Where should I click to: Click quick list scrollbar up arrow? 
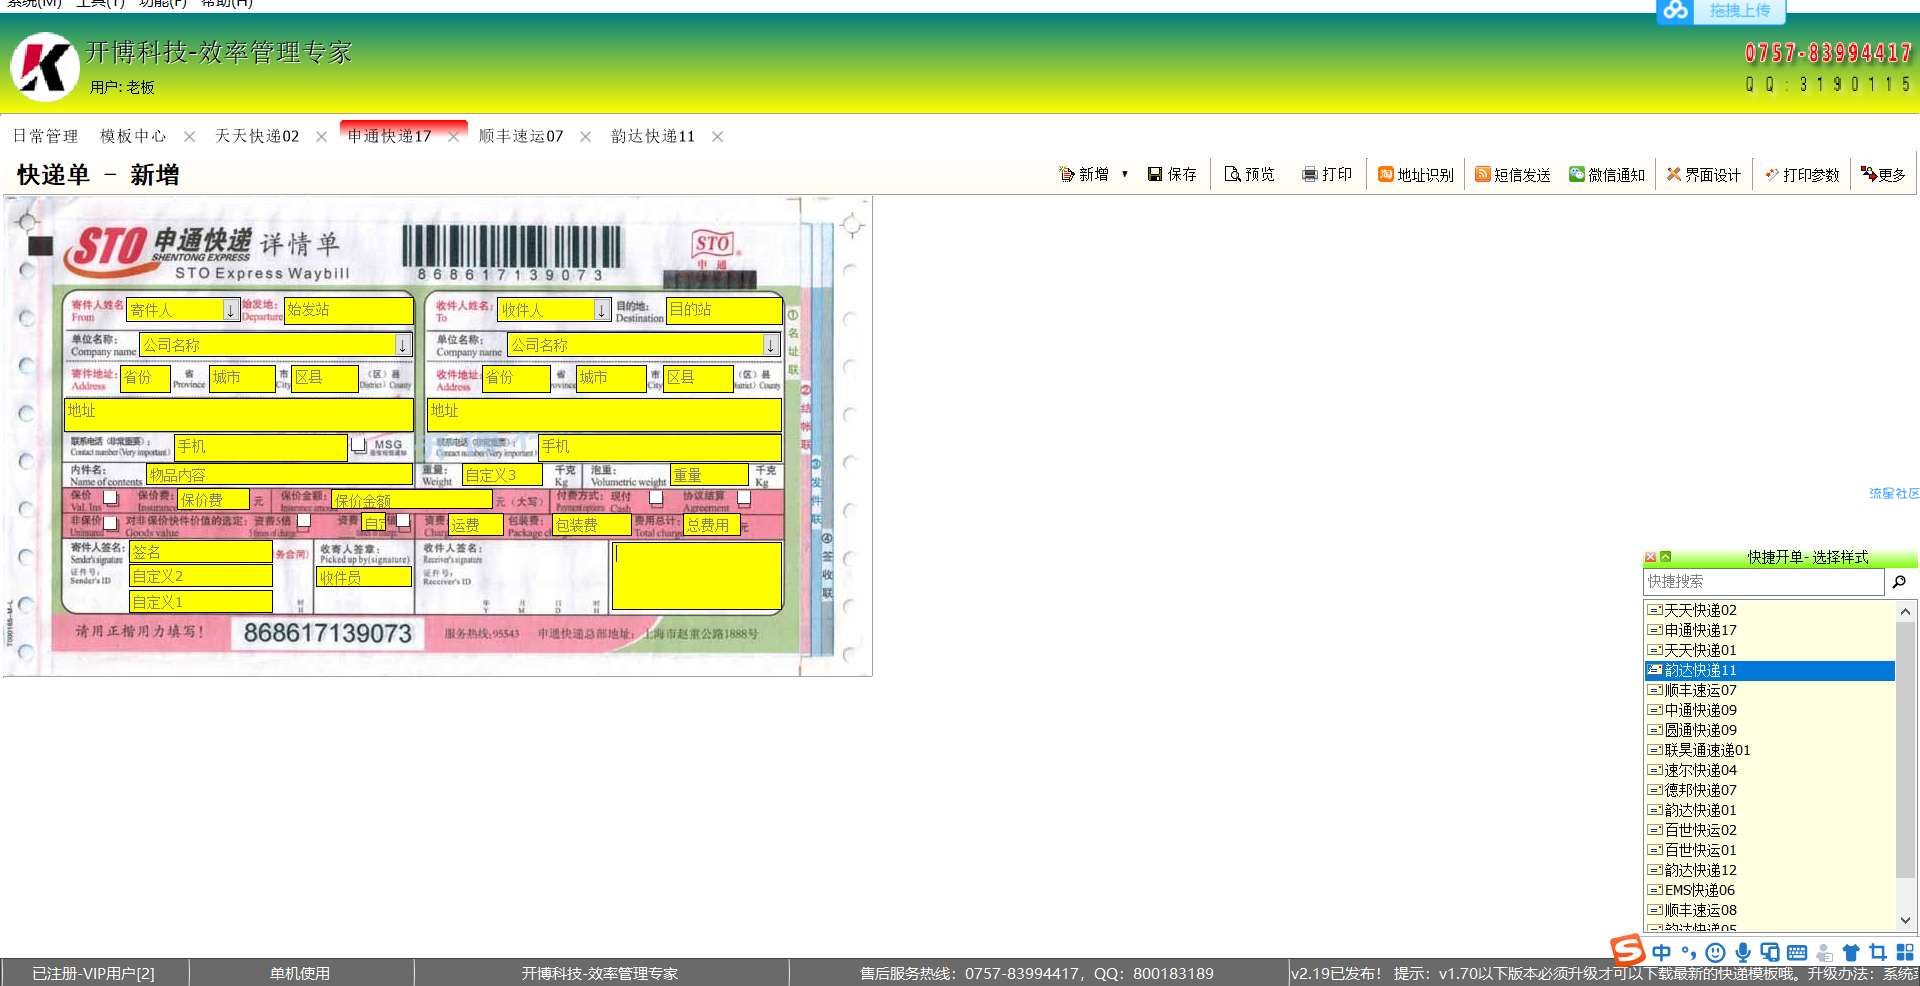(1905, 611)
